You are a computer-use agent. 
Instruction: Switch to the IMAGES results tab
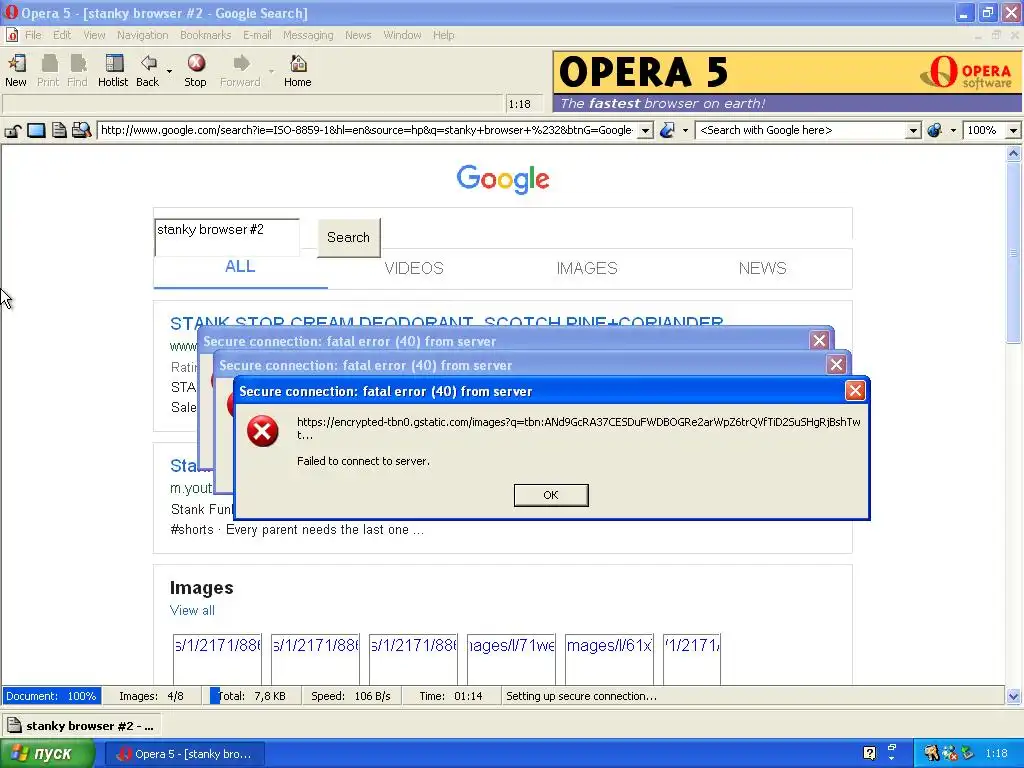point(587,268)
